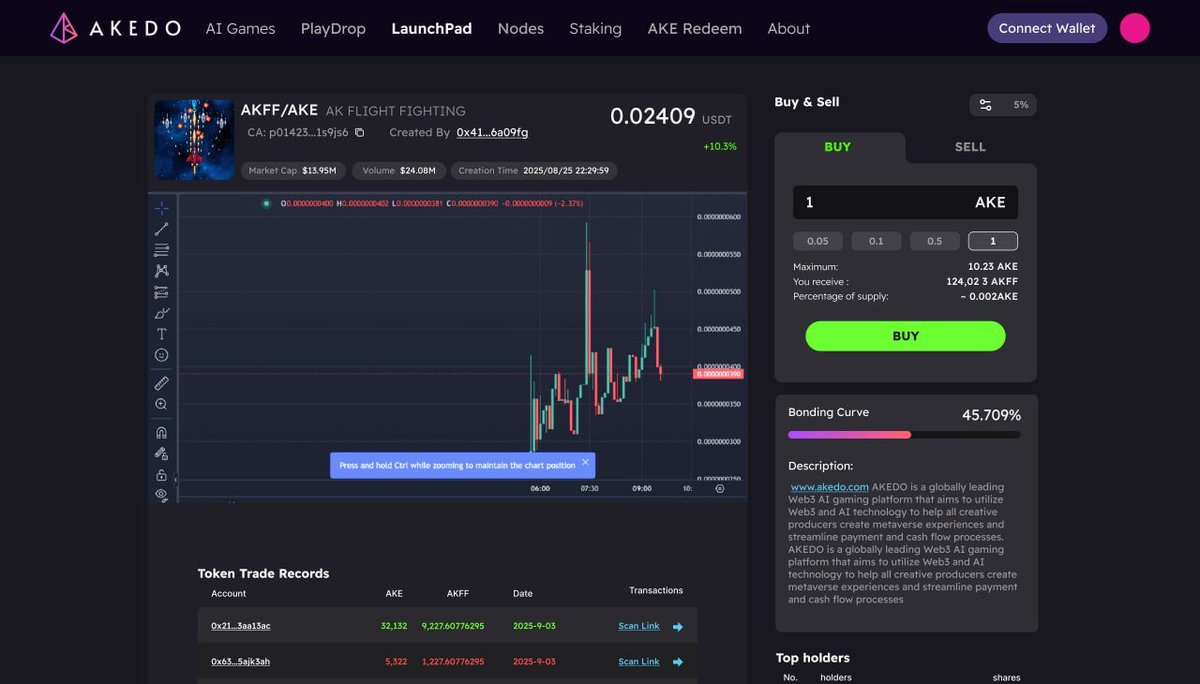The width and height of the screenshot is (1200, 684).
Task: Collapse the chart drawing toolbar
Action: click(176, 480)
